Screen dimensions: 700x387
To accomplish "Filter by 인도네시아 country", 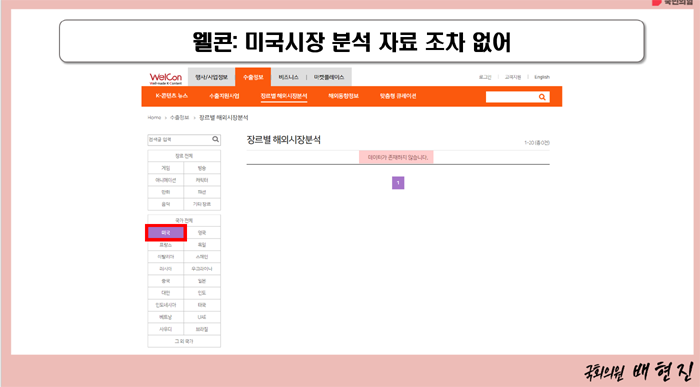I will (x=166, y=305).
